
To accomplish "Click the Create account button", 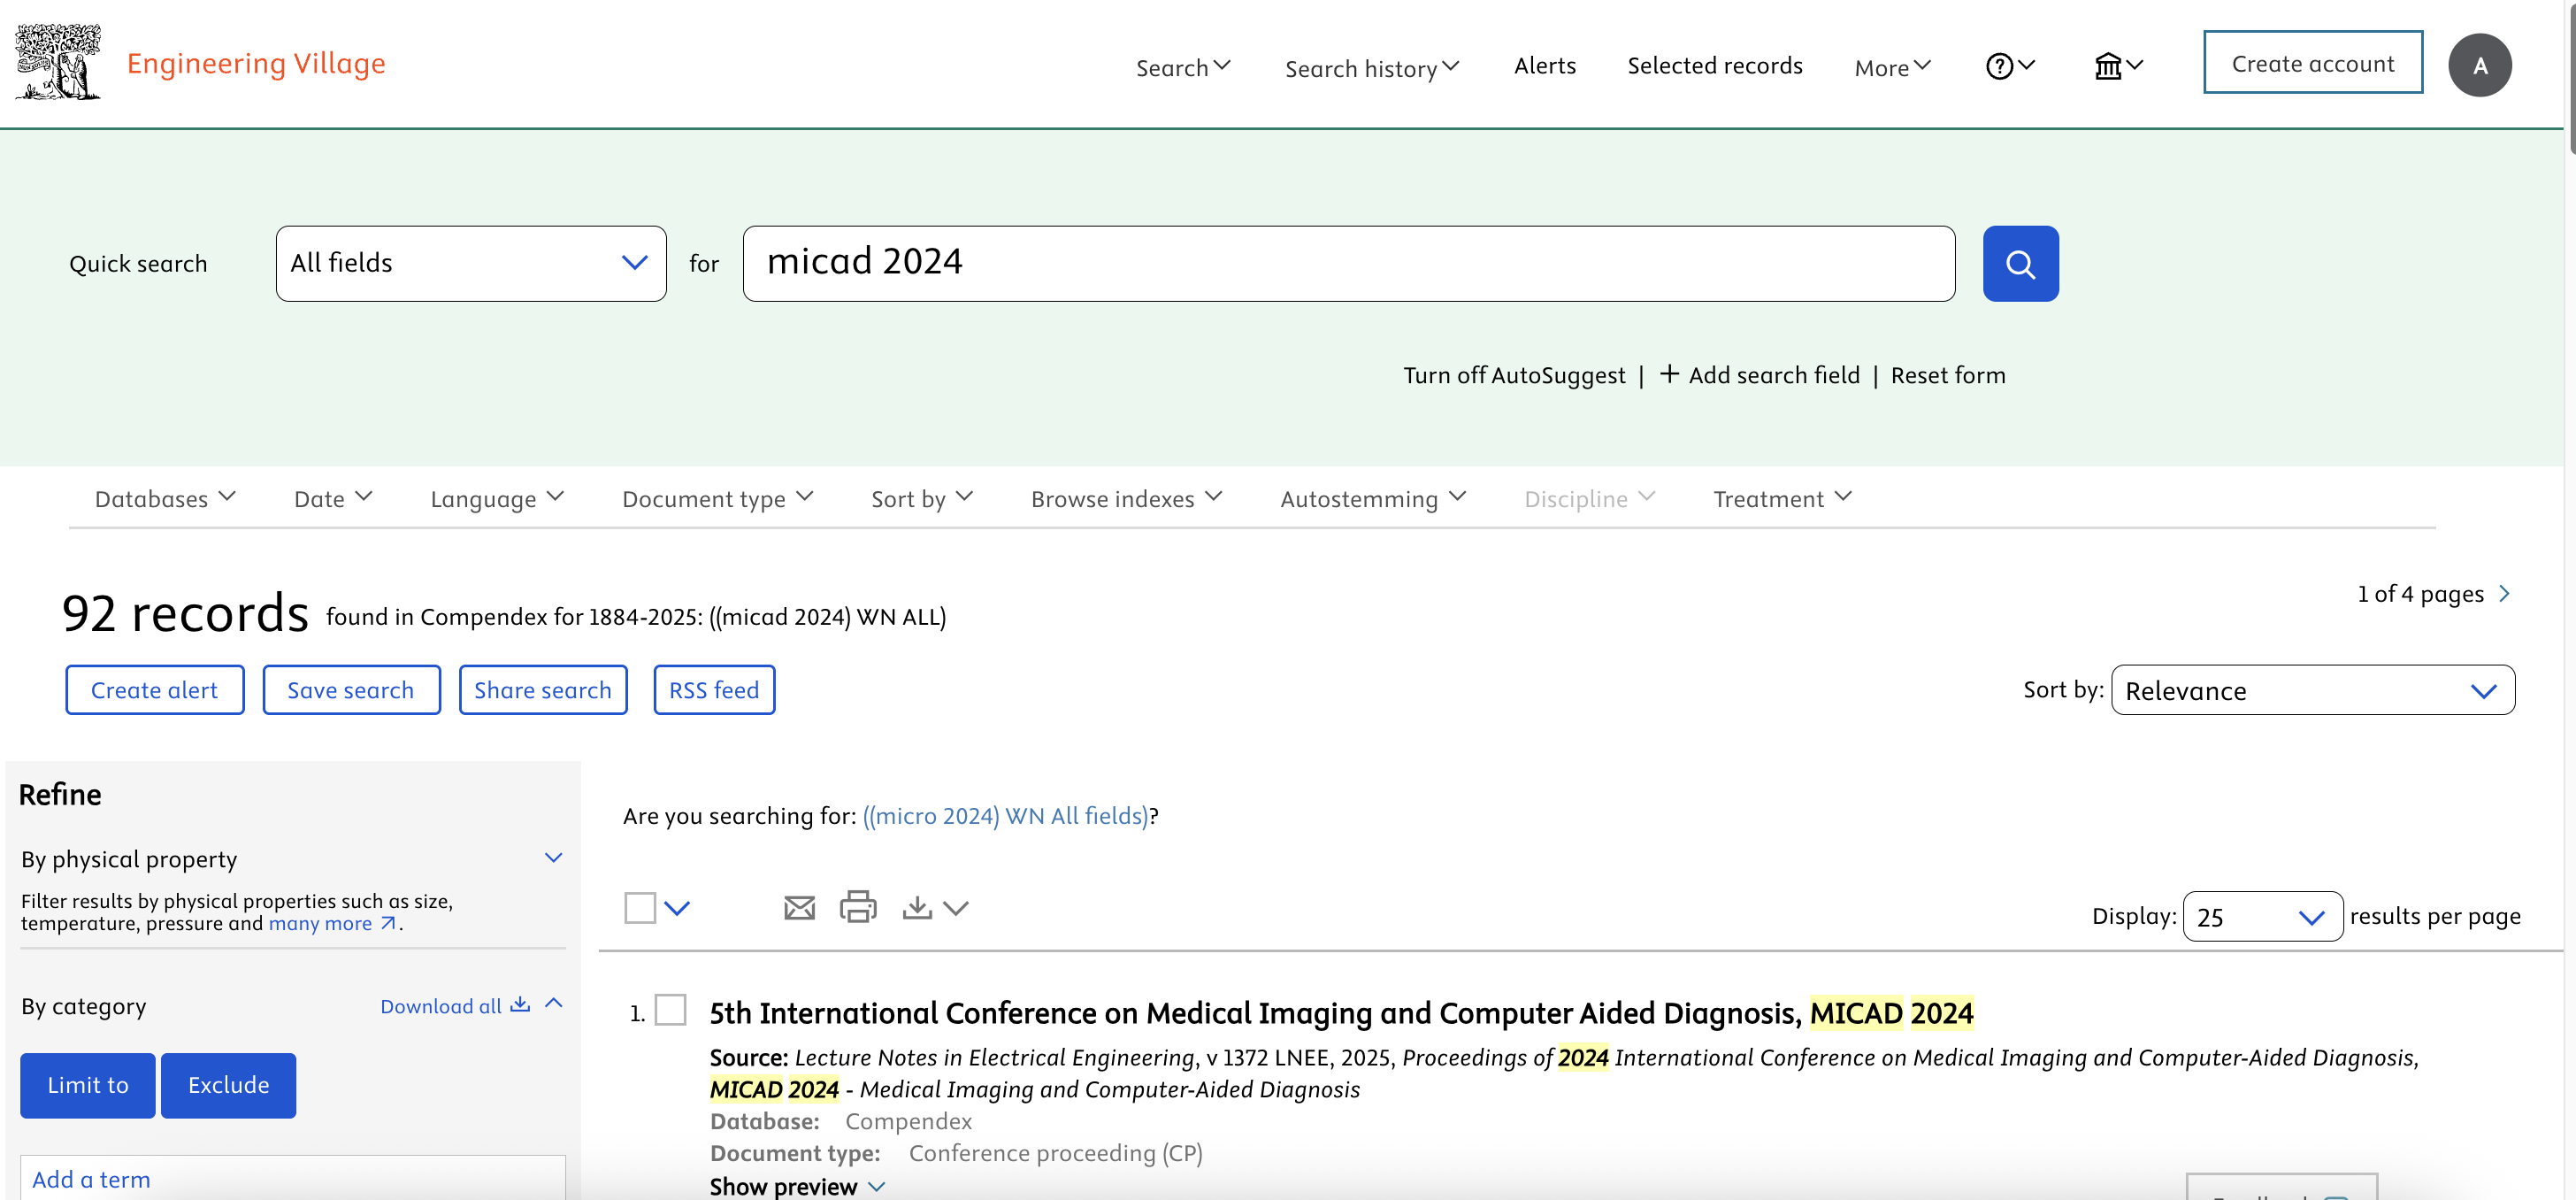I will pos(2312,63).
